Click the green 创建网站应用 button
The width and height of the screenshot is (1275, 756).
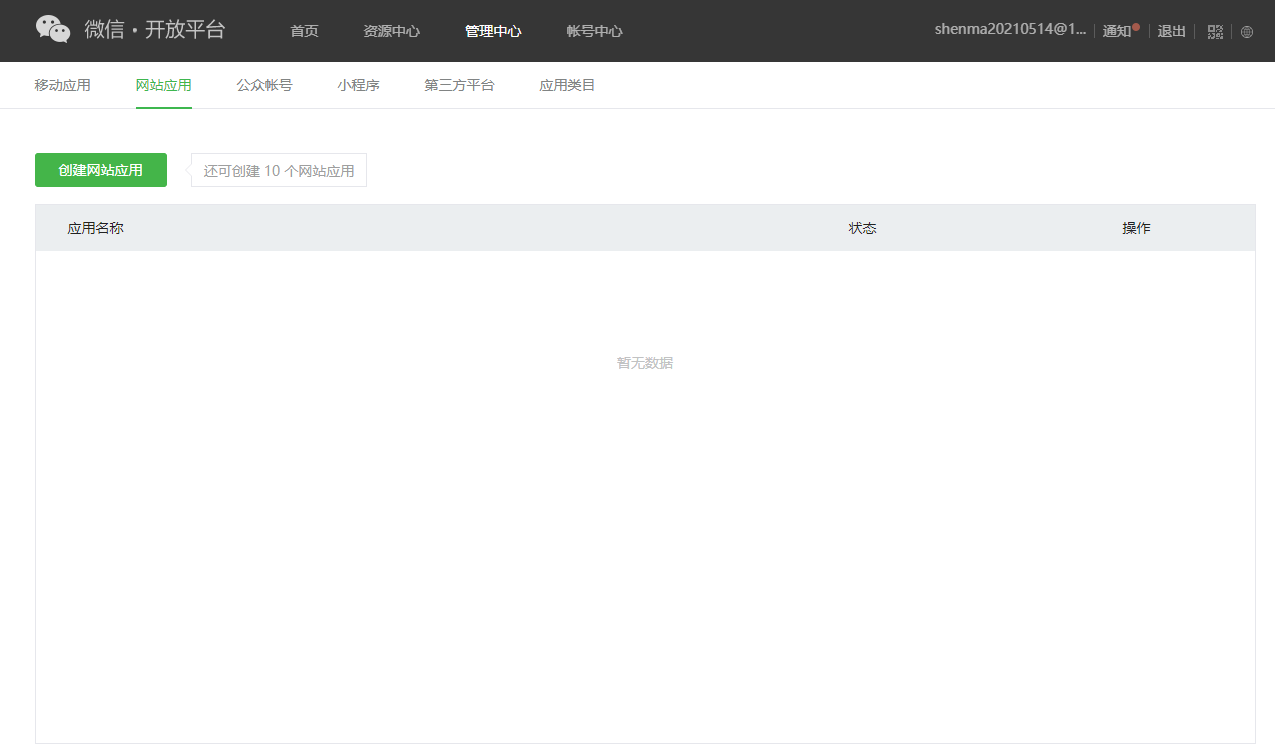(101, 170)
